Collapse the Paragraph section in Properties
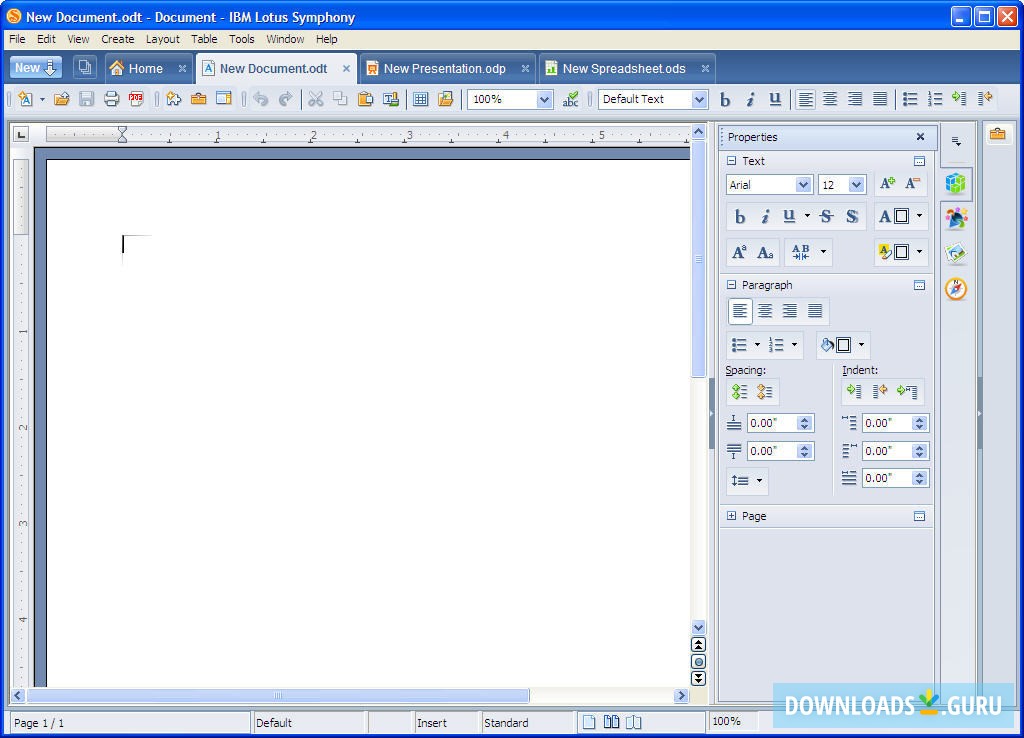Image resolution: width=1024 pixels, height=738 pixels. tap(731, 285)
